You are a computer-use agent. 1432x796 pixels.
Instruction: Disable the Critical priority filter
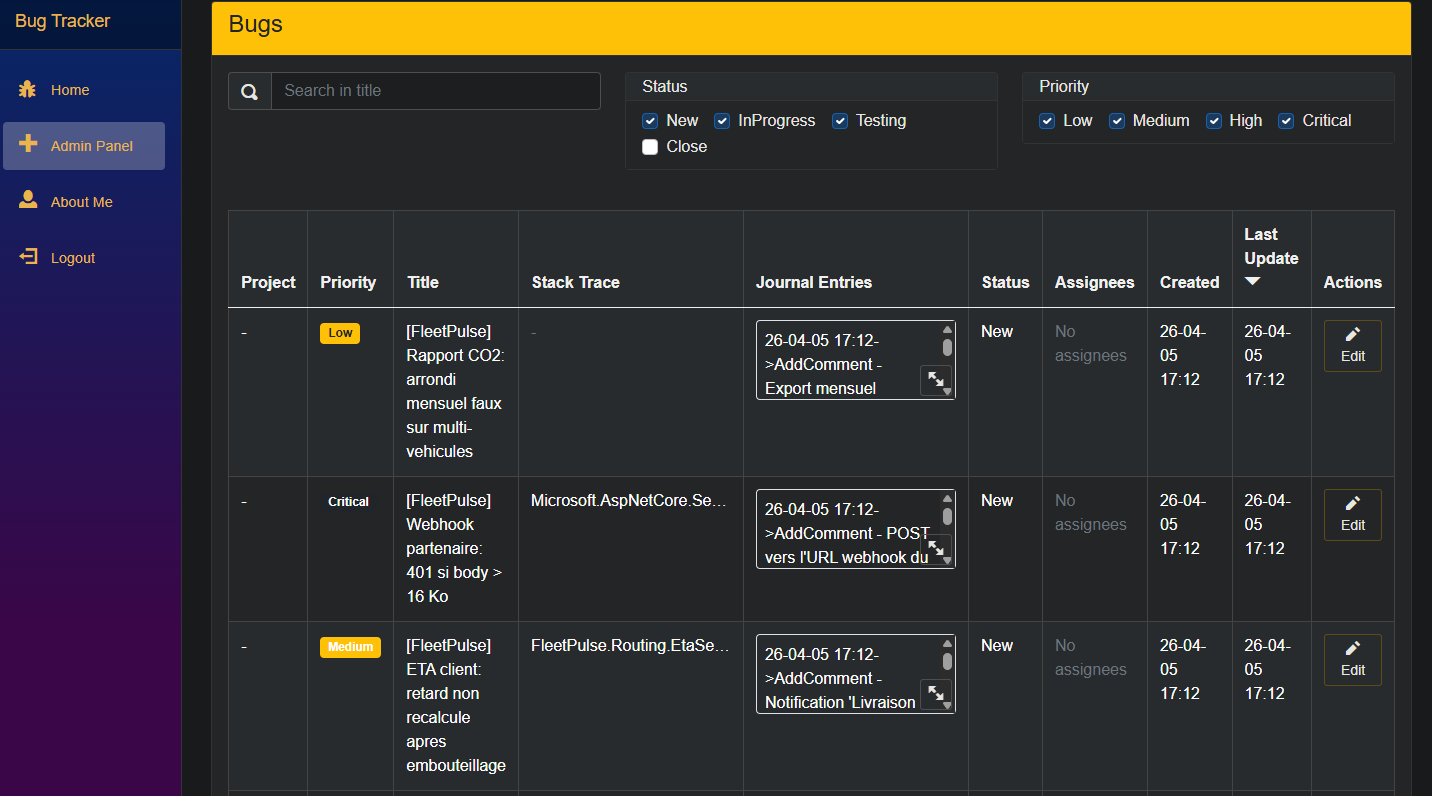click(1287, 121)
